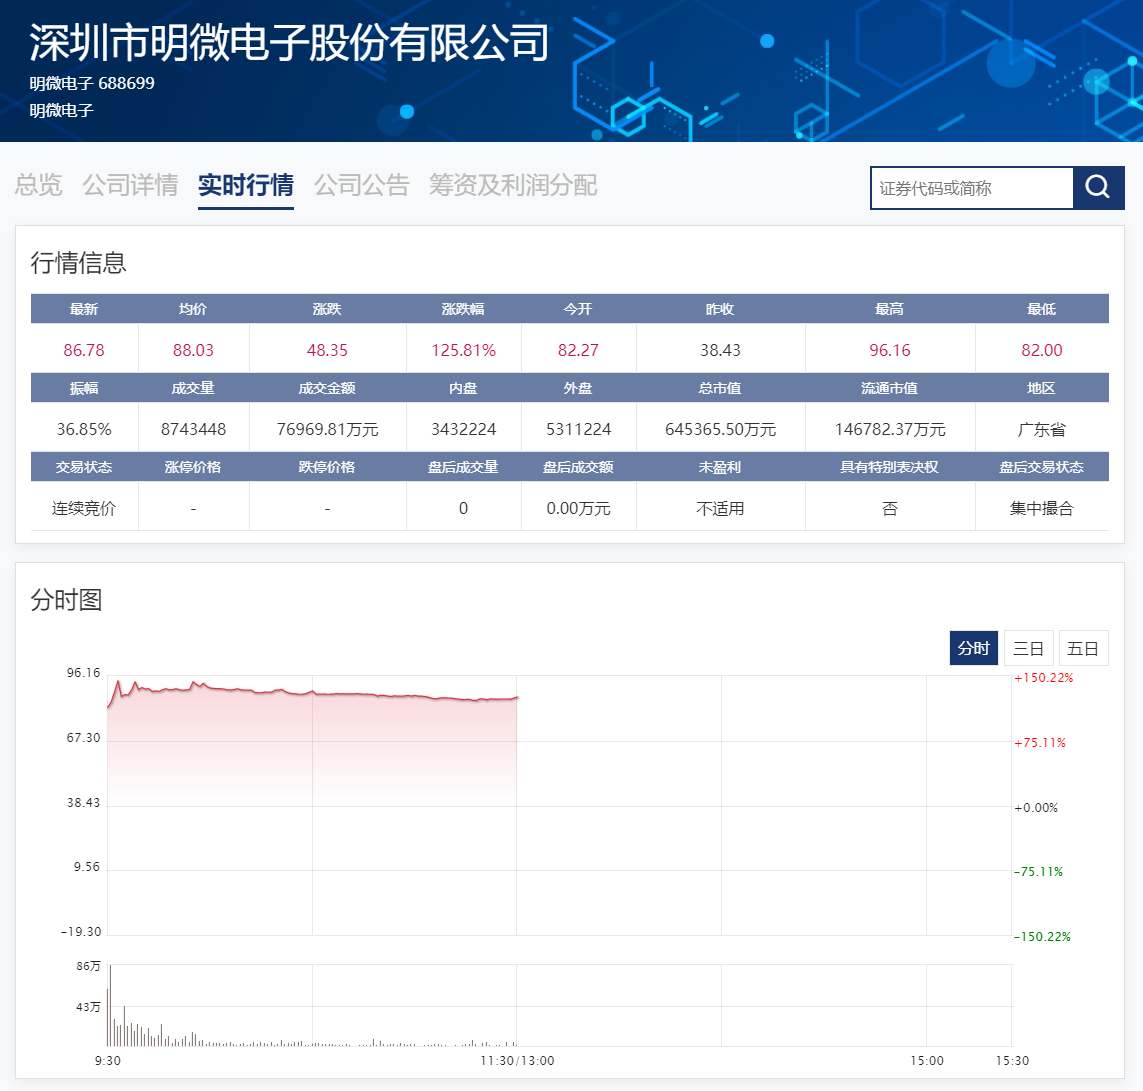This screenshot has height=1091, width=1143.
Task: Click the latest price 86.78
Action: (x=84, y=351)
